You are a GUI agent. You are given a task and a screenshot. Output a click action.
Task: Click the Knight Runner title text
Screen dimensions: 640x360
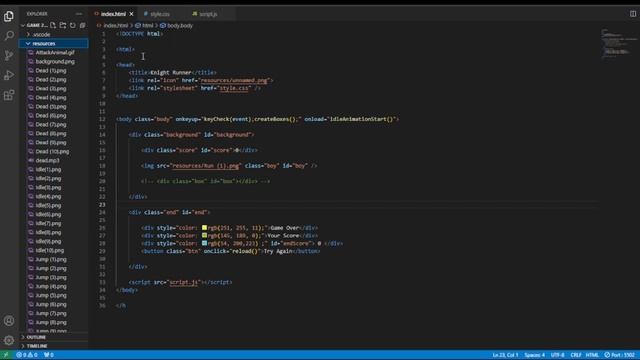click(171, 73)
